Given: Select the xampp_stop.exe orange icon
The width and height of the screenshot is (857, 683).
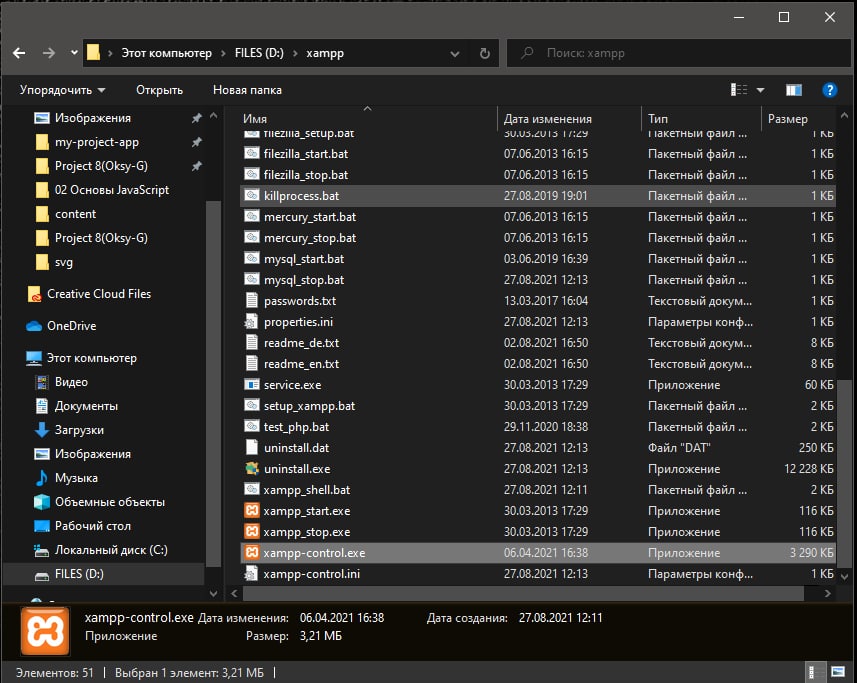Looking at the screenshot, I should (x=251, y=532).
